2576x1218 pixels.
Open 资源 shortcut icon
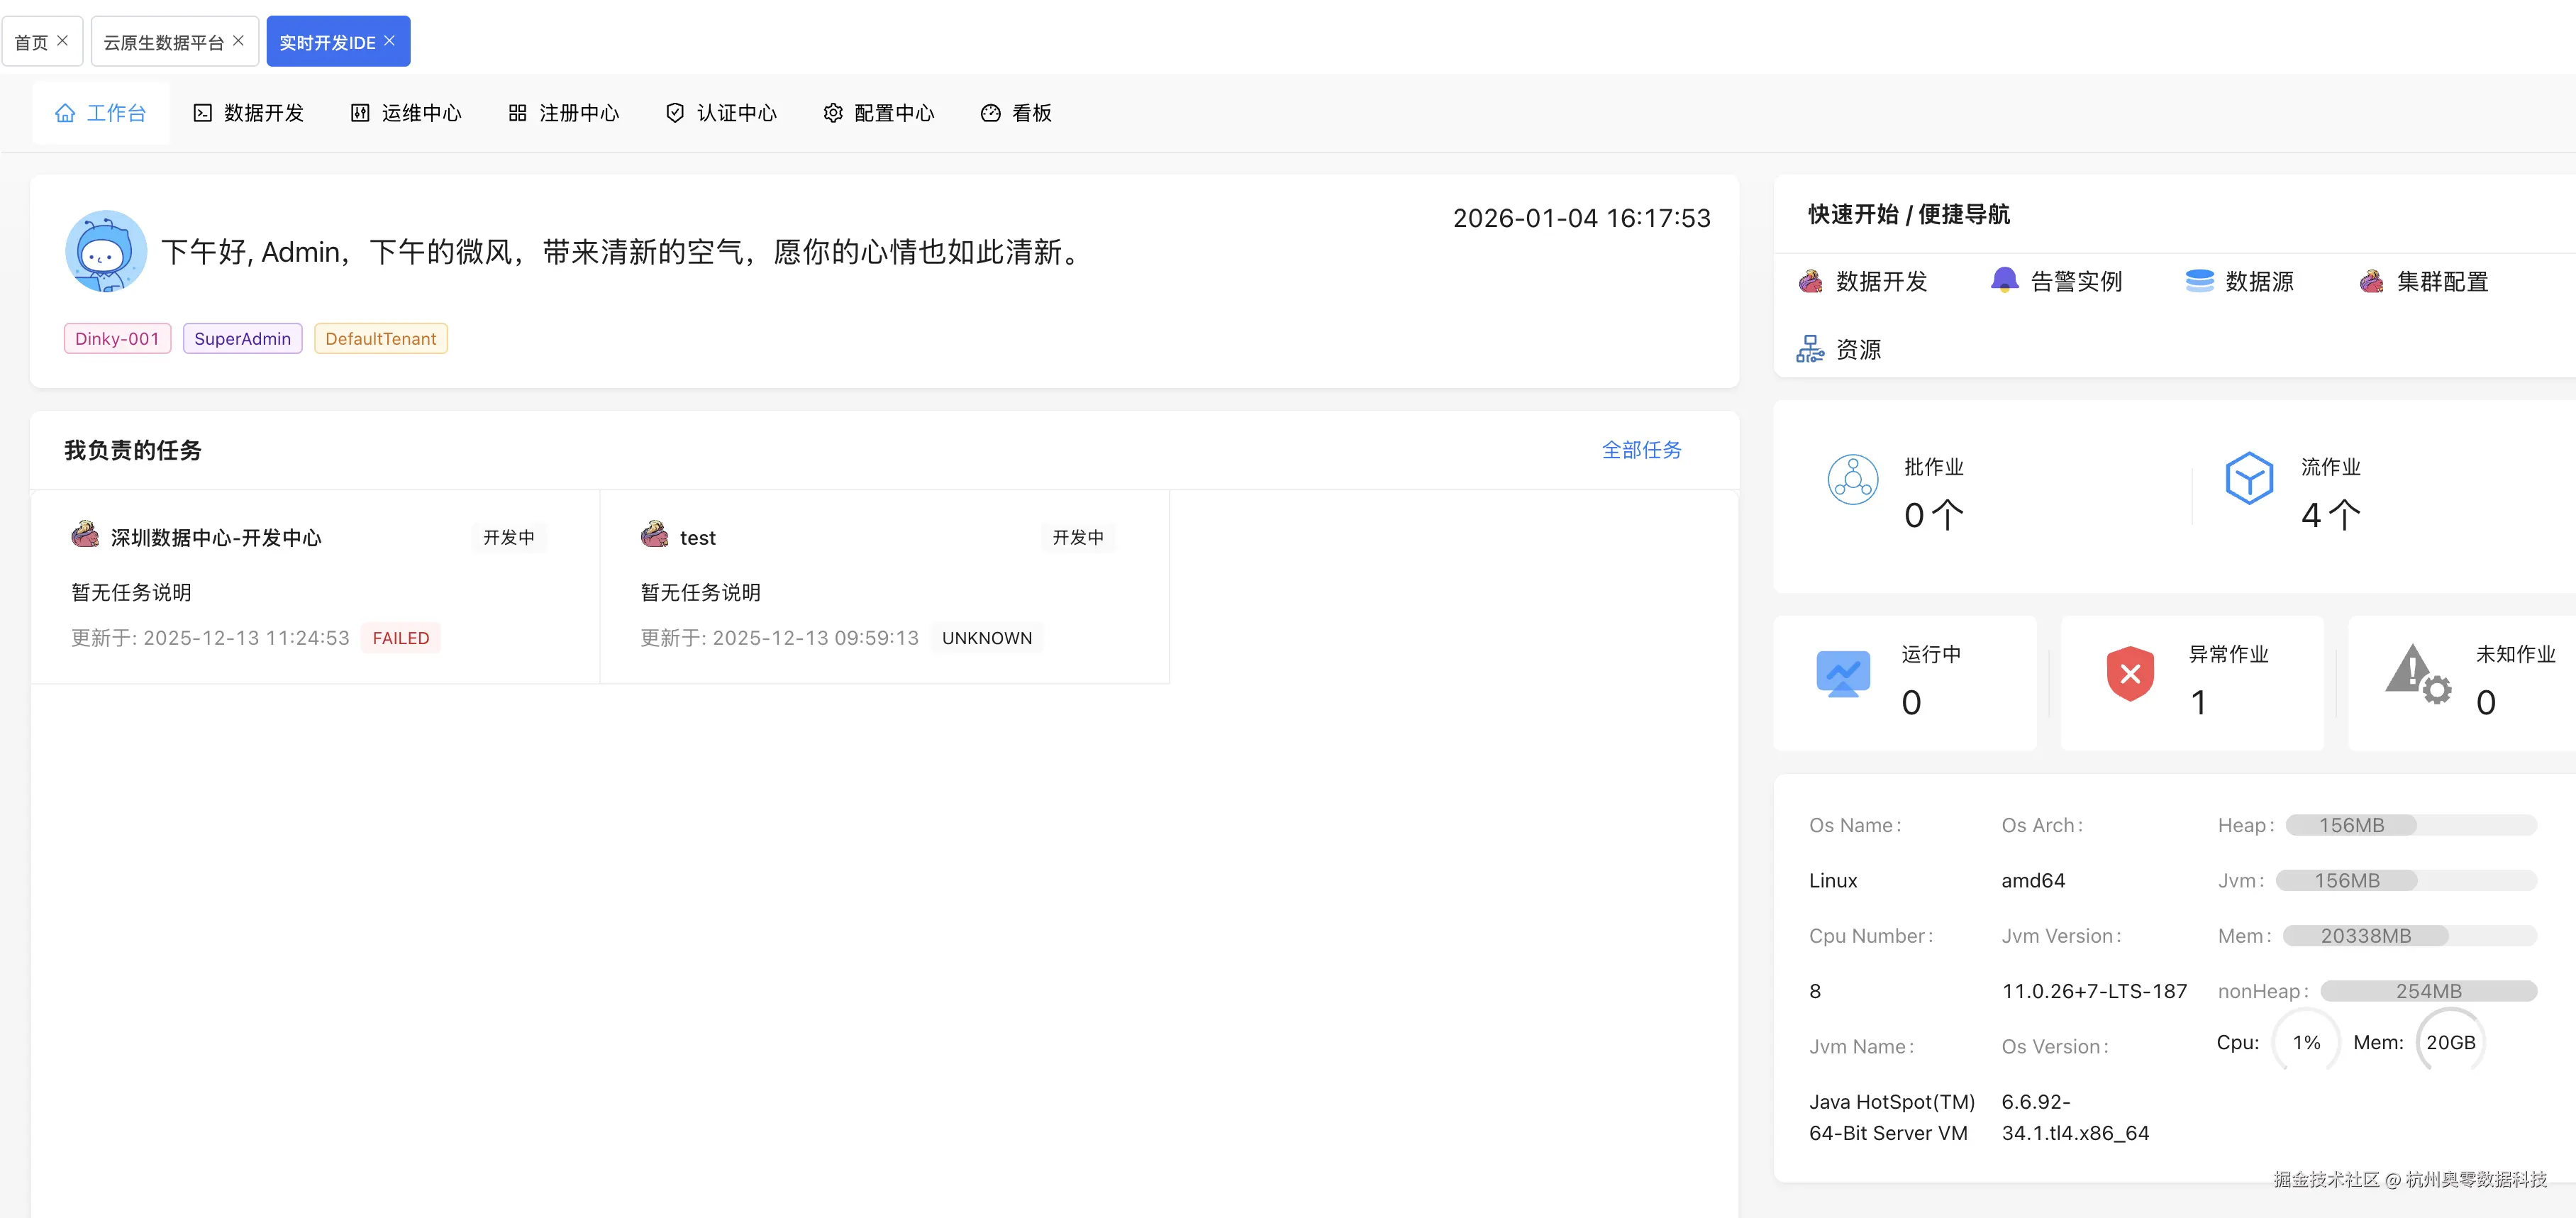point(1810,349)
